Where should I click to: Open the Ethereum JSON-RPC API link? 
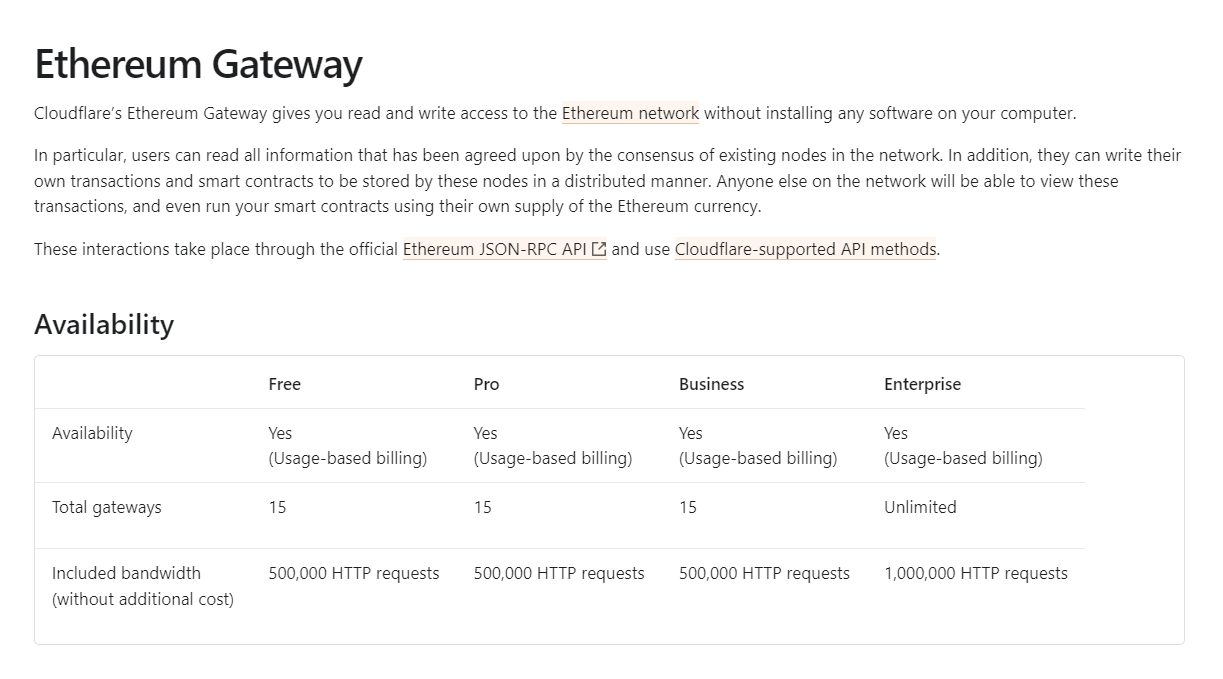click(494, 249)
